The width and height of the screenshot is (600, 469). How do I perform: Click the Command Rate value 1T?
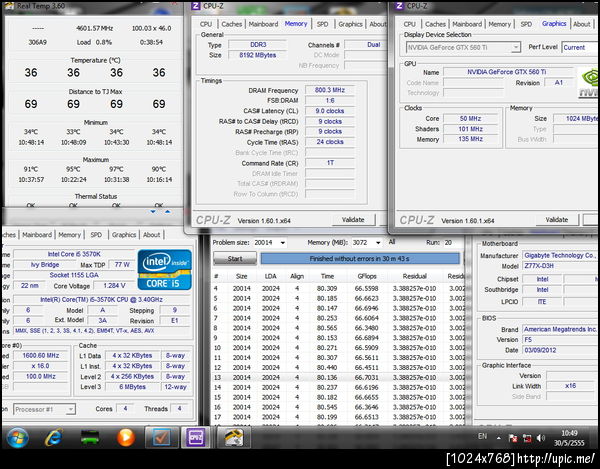(330, 163)
